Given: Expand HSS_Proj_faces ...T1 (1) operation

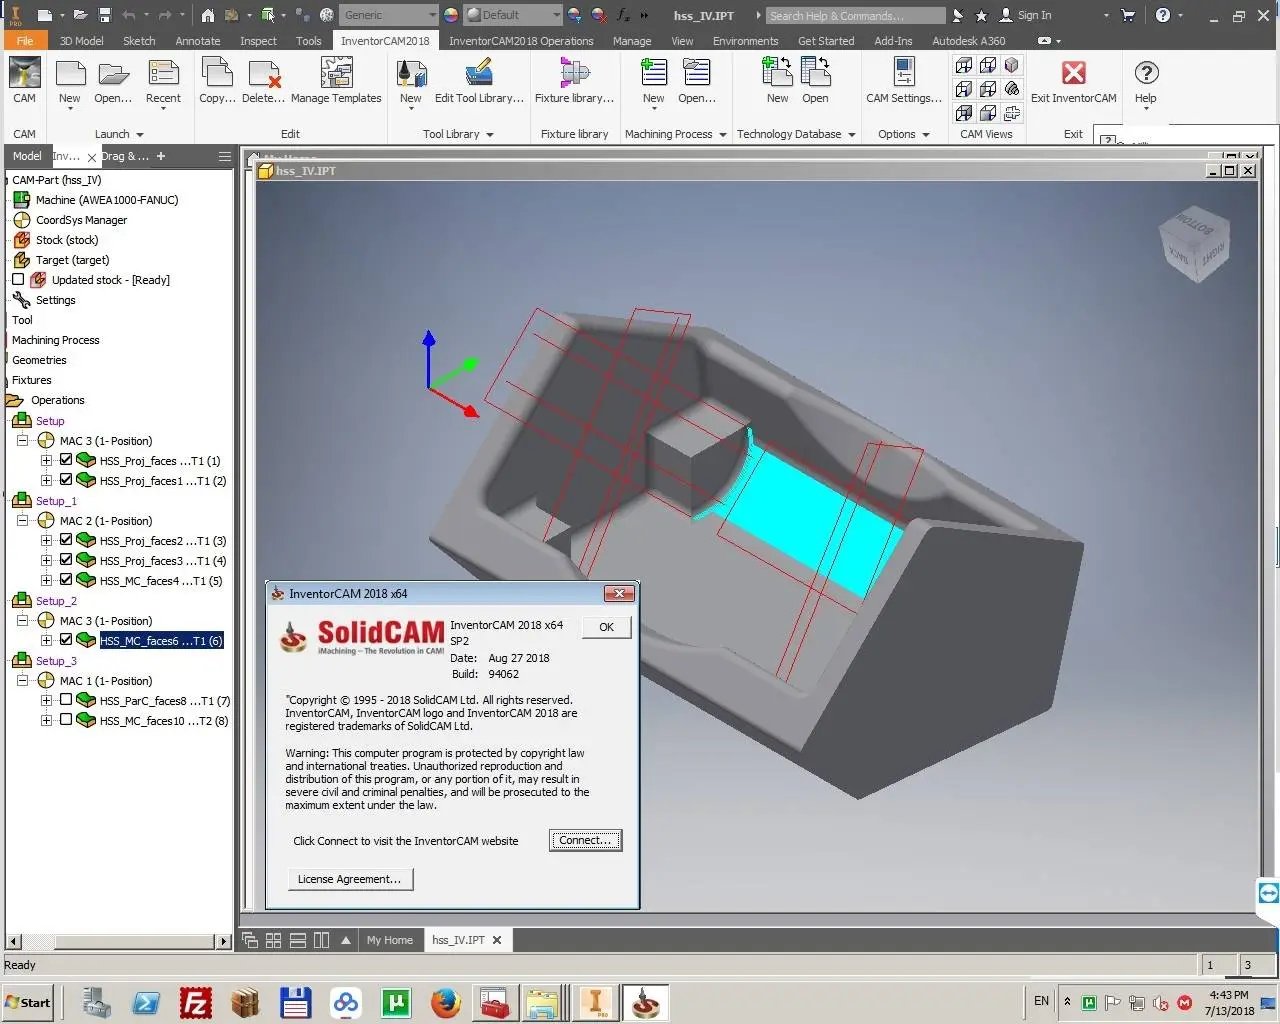Looking at the screenshot, I should (46, 460).
